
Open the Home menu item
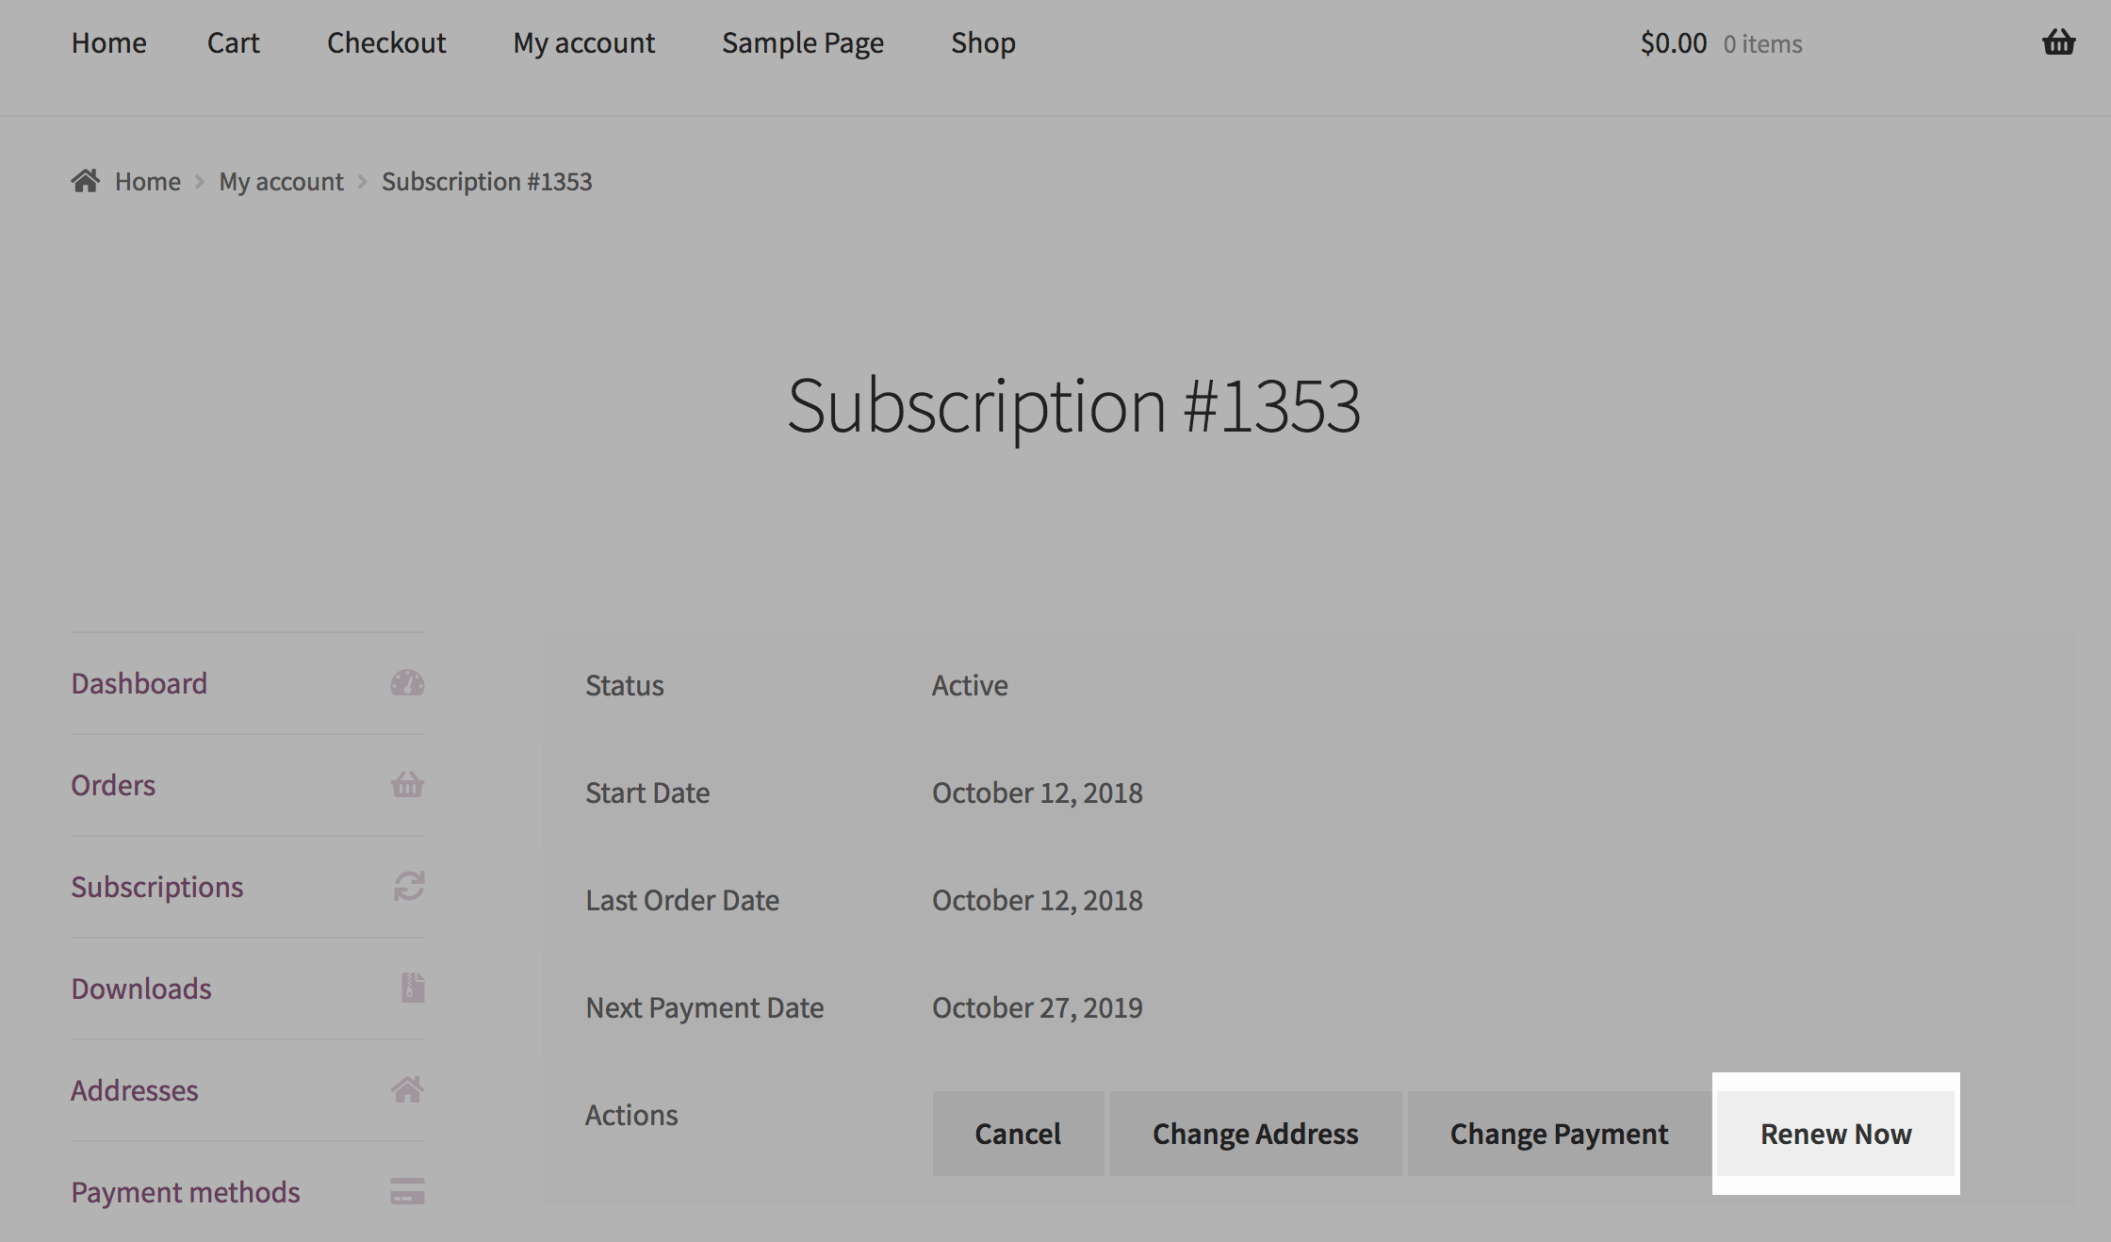(108, 43)
